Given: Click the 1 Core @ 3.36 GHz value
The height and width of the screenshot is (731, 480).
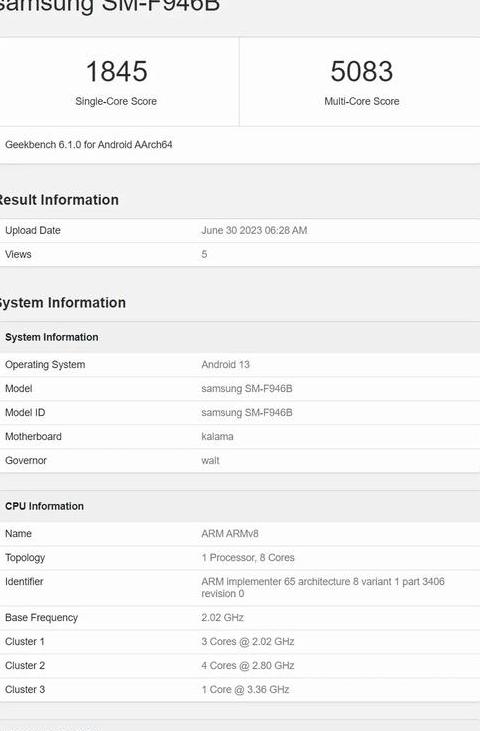Looking at the screenshot, I should [x=245, y=690].
